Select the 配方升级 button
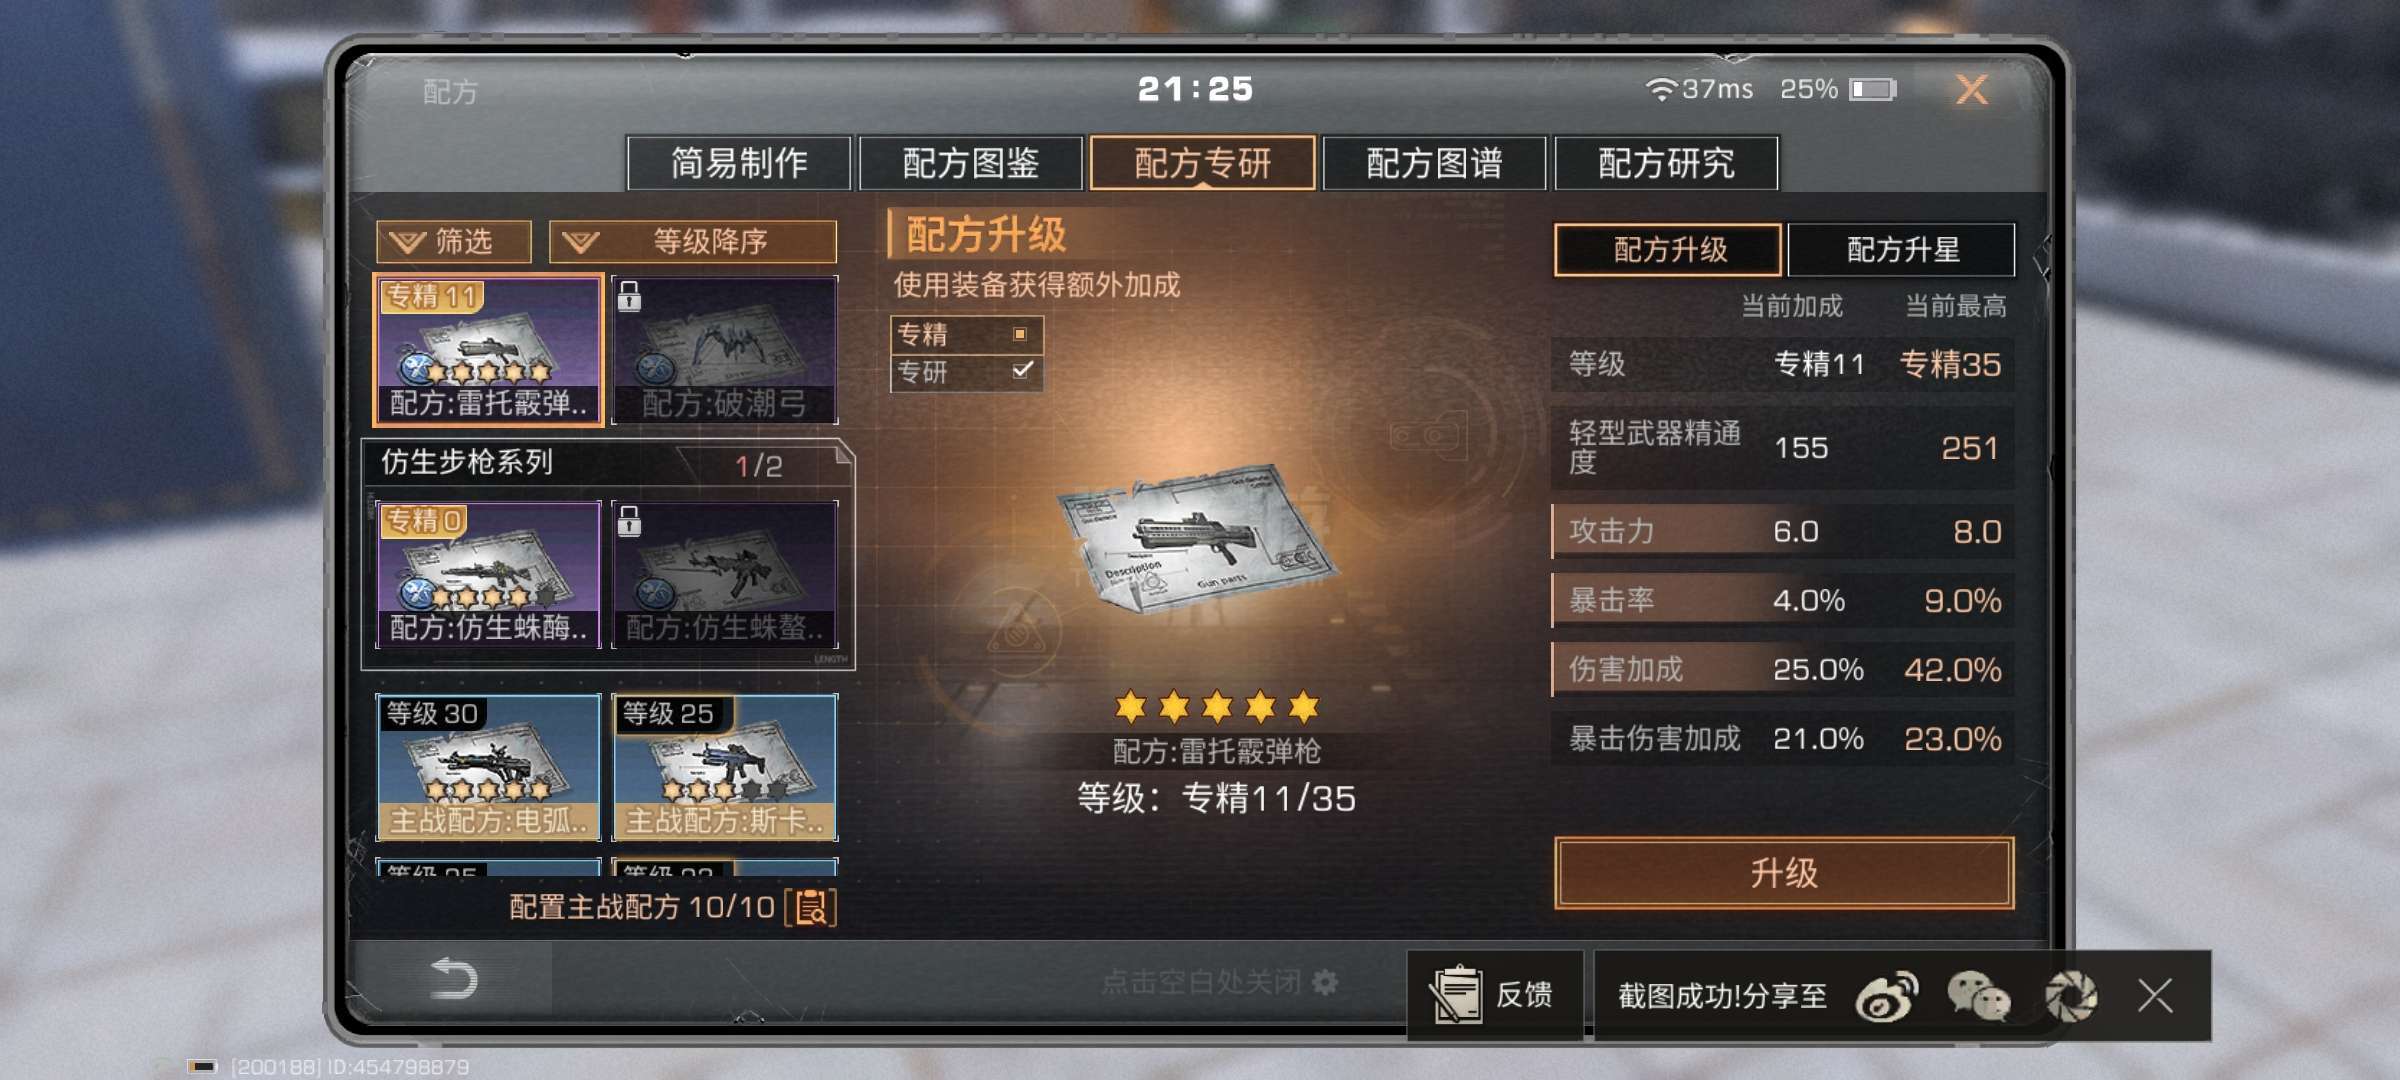The height and width of the screenshot is (1080, 2400). [1668, 249]
